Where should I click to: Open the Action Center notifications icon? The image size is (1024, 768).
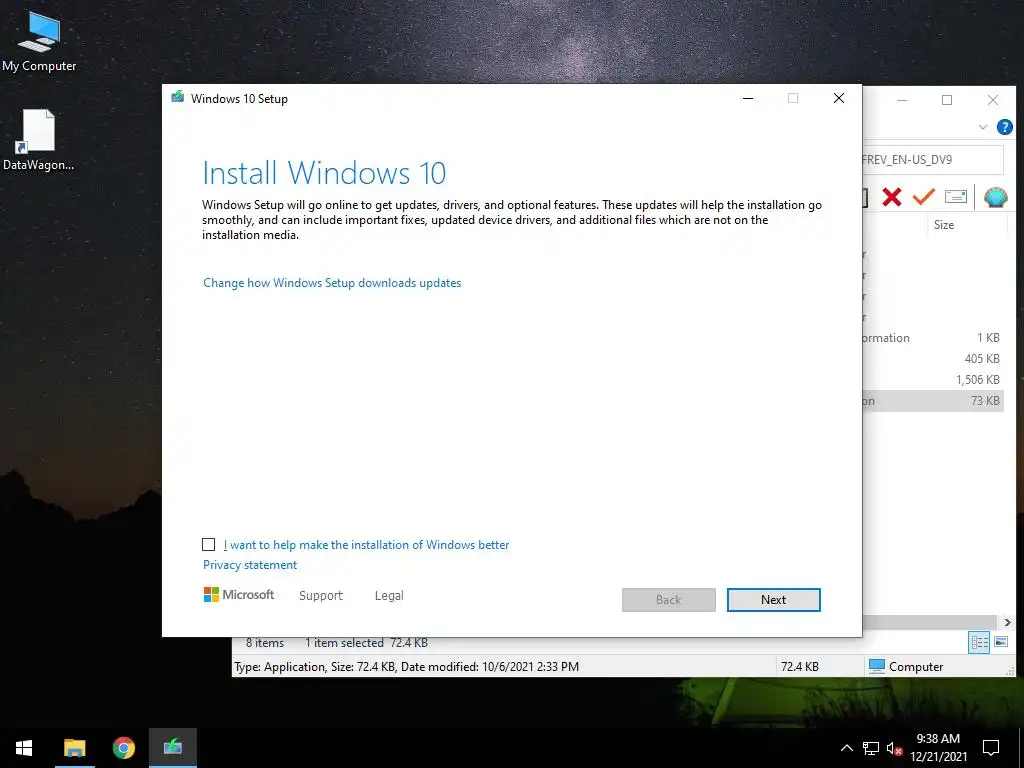[991, 748]
